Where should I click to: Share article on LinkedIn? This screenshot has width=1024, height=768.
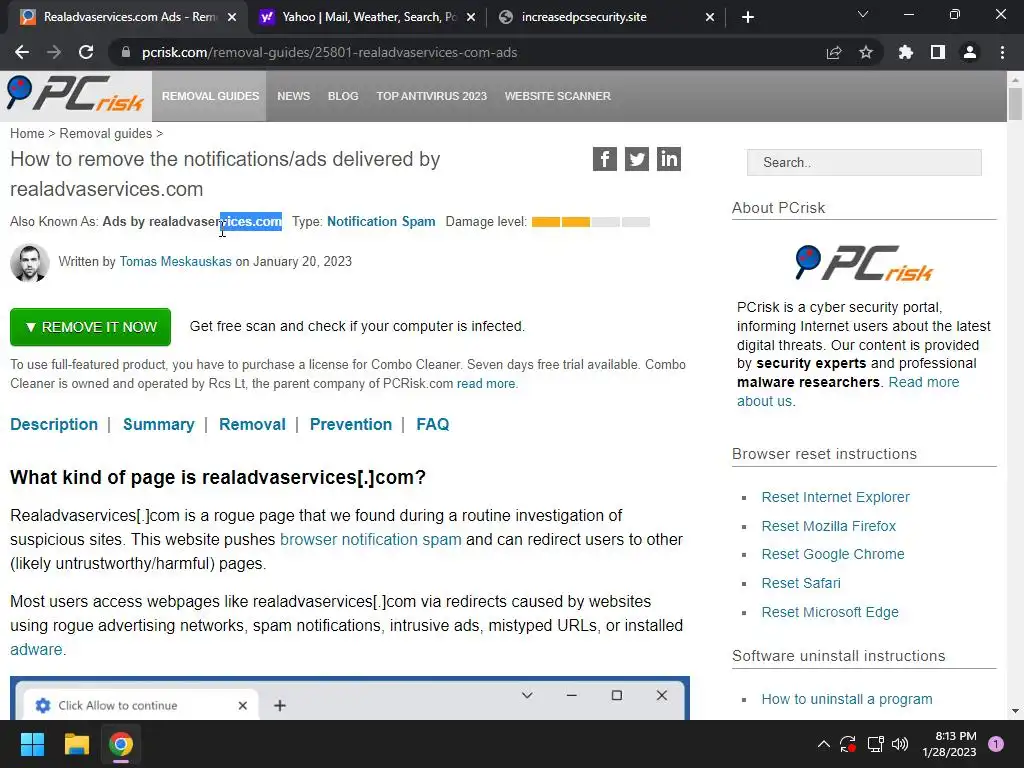pos(669,159)
